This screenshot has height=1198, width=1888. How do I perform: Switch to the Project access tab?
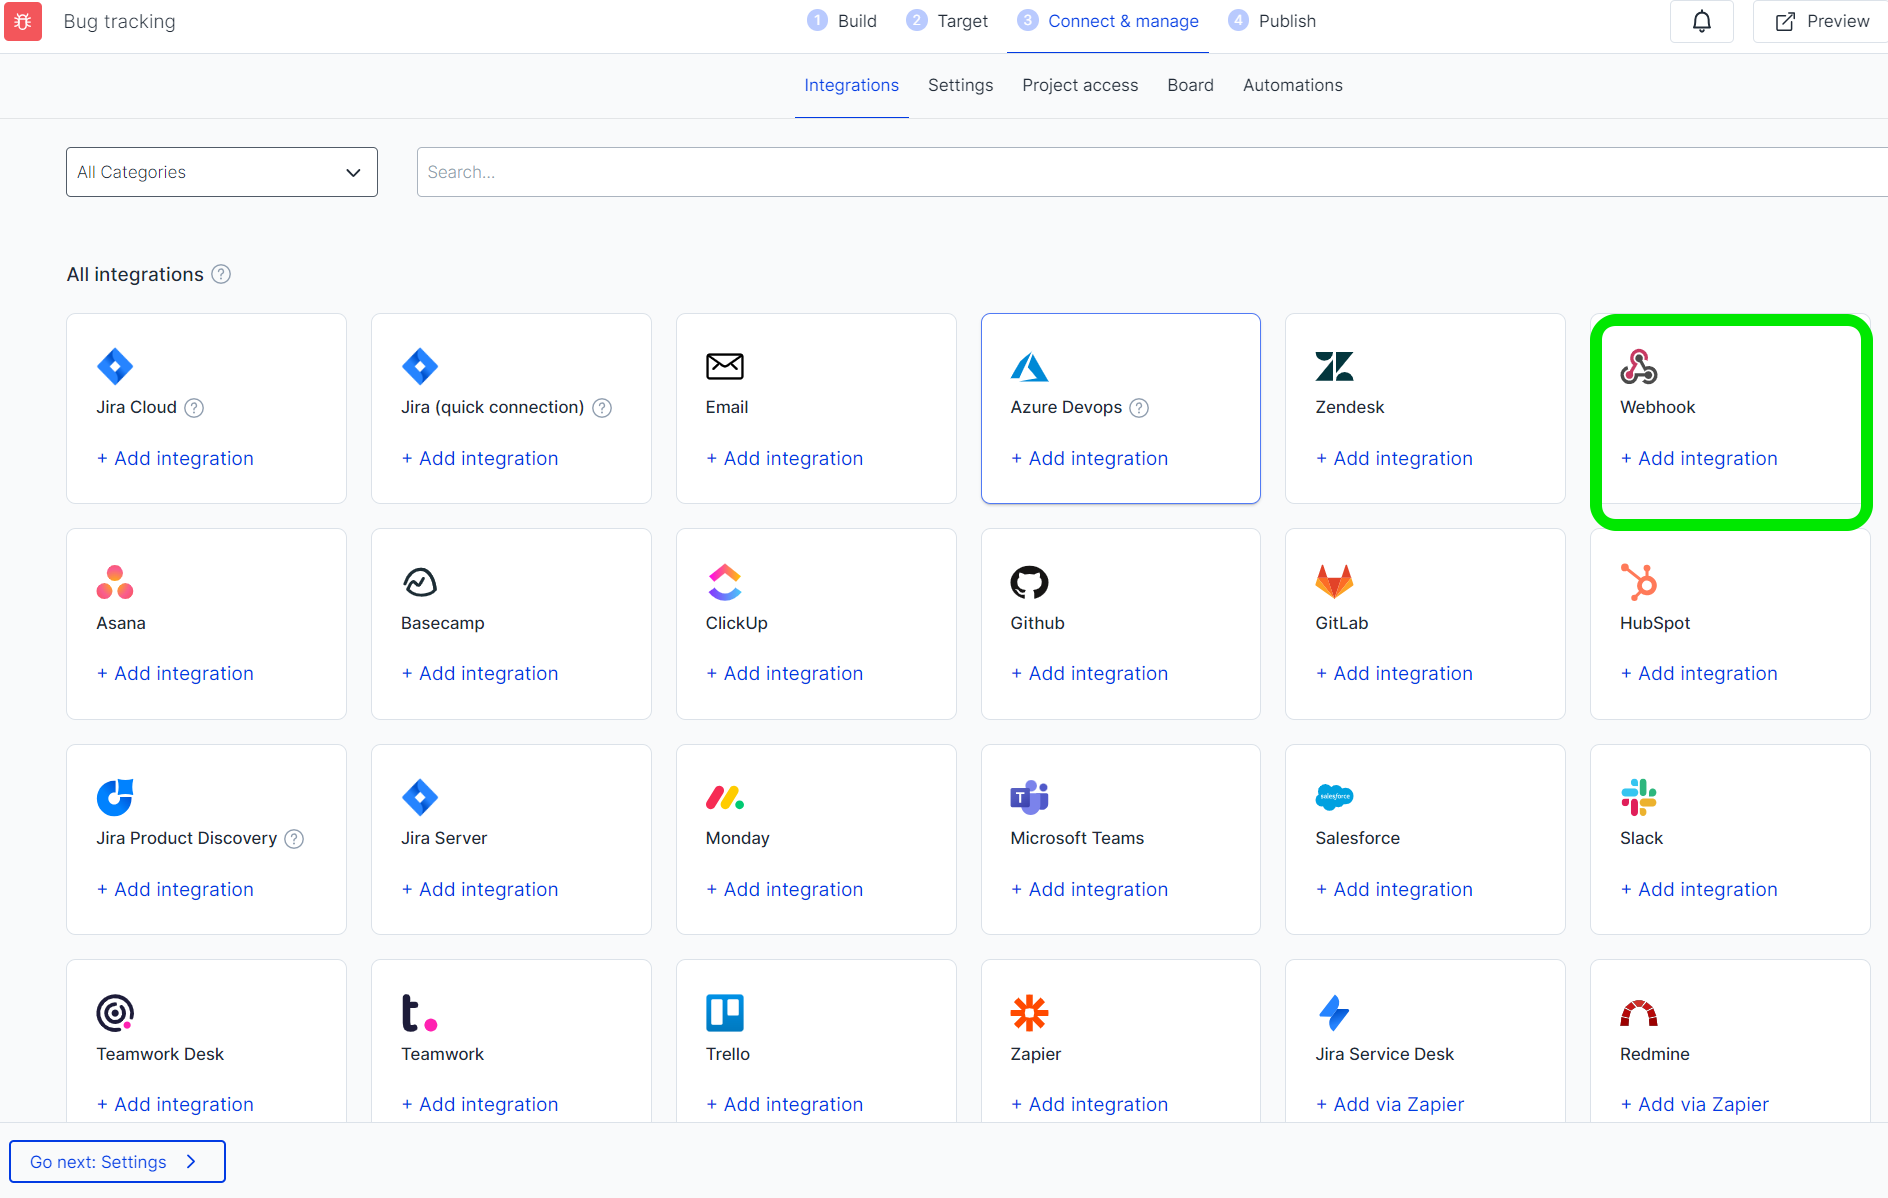click(1080, 85)
